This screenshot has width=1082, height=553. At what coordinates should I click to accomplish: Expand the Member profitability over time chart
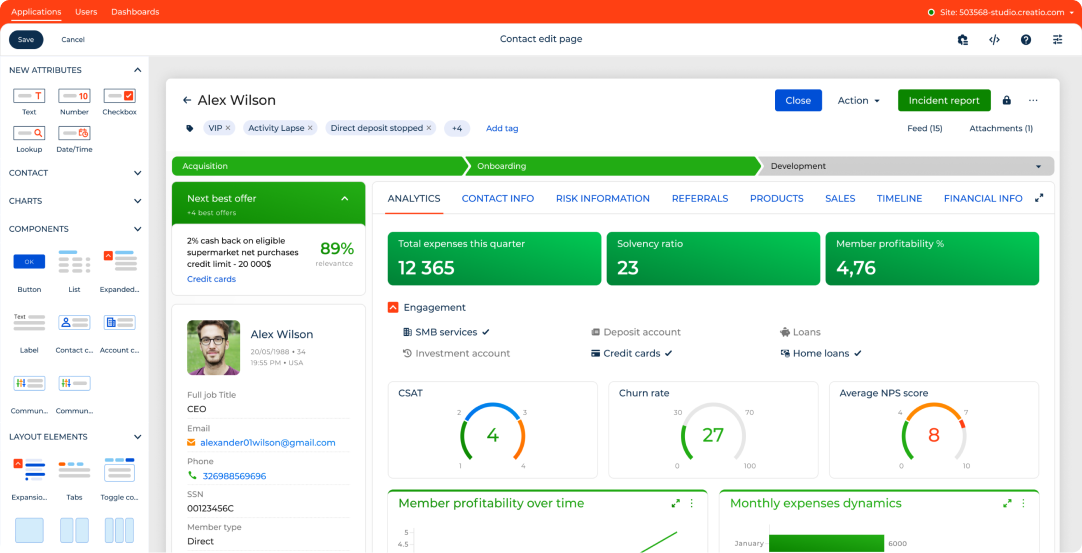(676, 504)
